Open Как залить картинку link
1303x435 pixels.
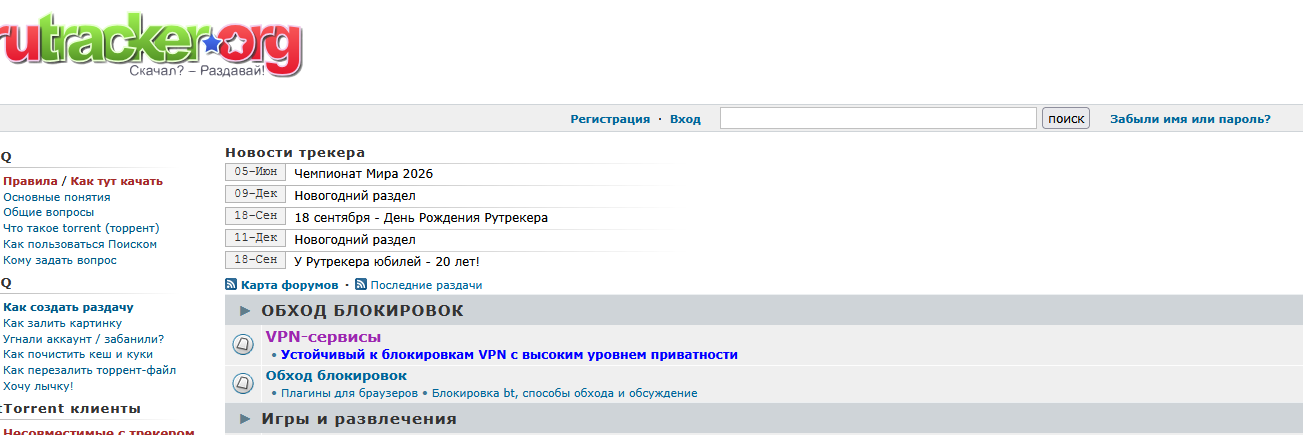63,323
